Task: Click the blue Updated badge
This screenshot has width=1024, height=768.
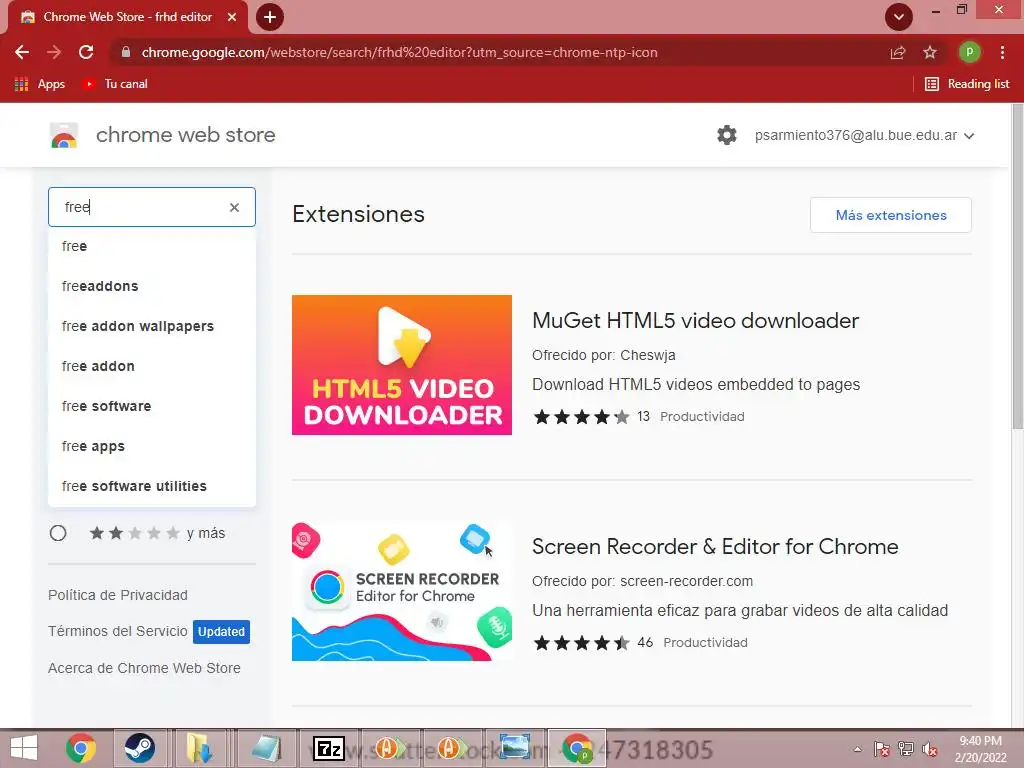Action: coord(221,632)
